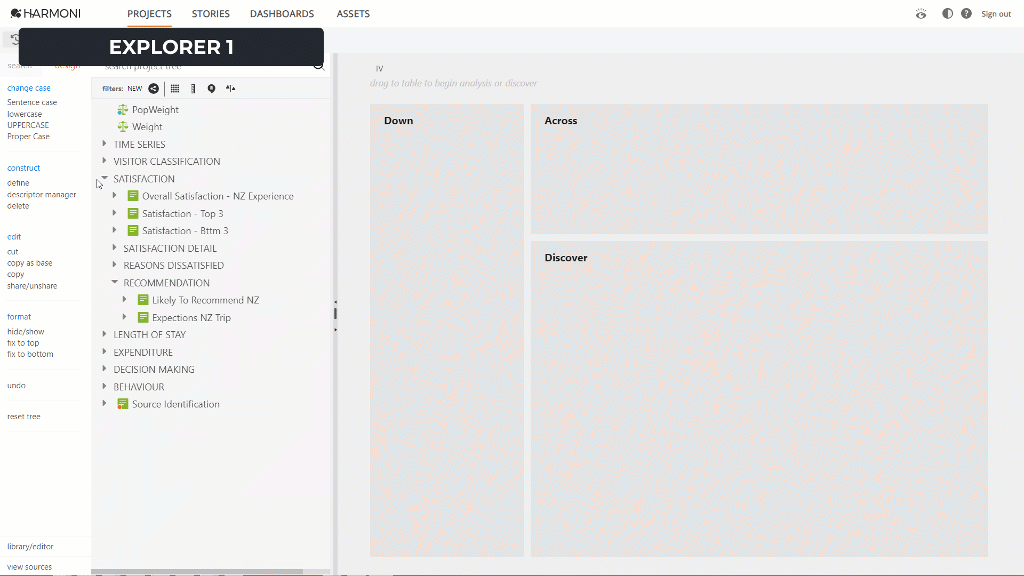Toggle the NEW filter

point(135,89)
